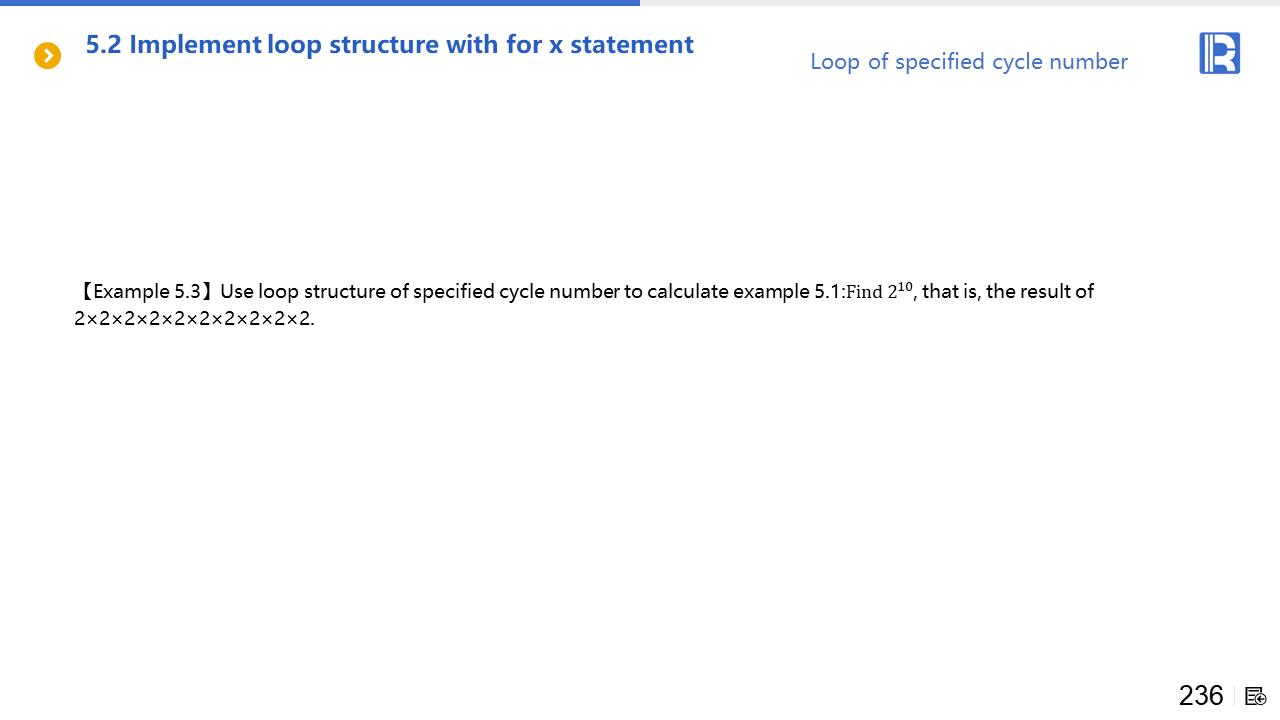Click the word 'Find' before the formula
The height and width of the screenshot is (720, 1280).
pos(865,293)
